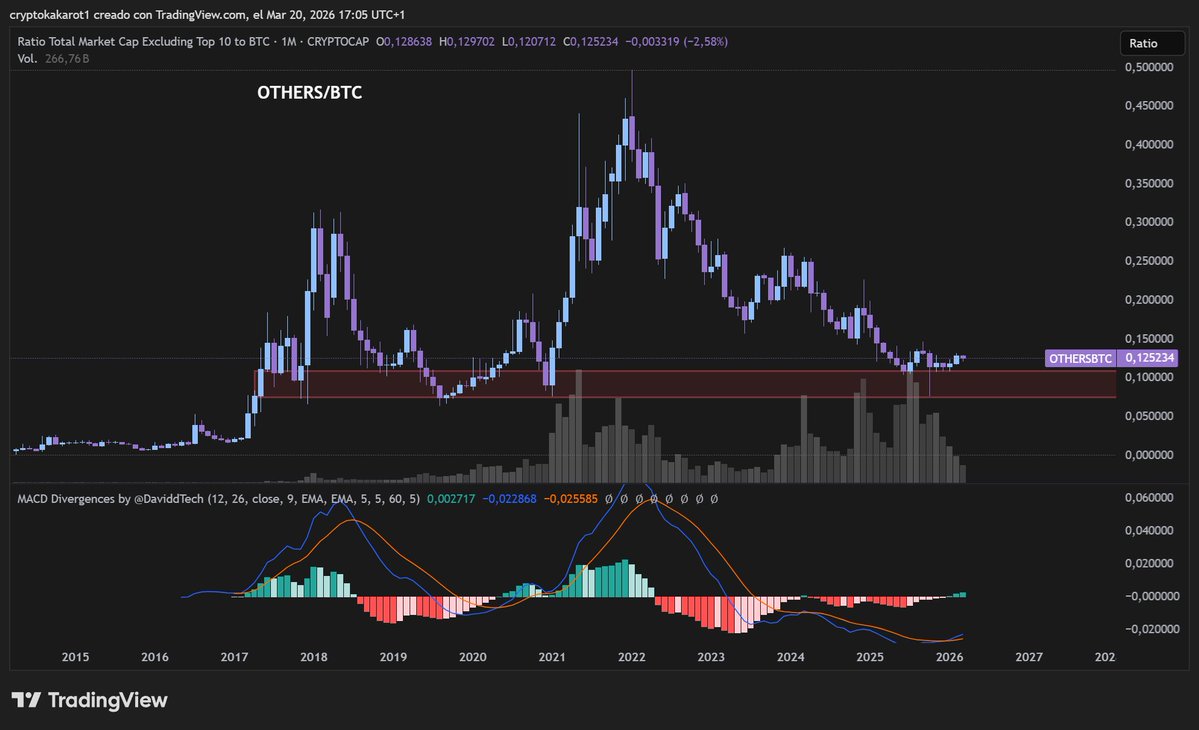
Task: Click the 0,000000 price axis label
Action: pos(1149,455)
